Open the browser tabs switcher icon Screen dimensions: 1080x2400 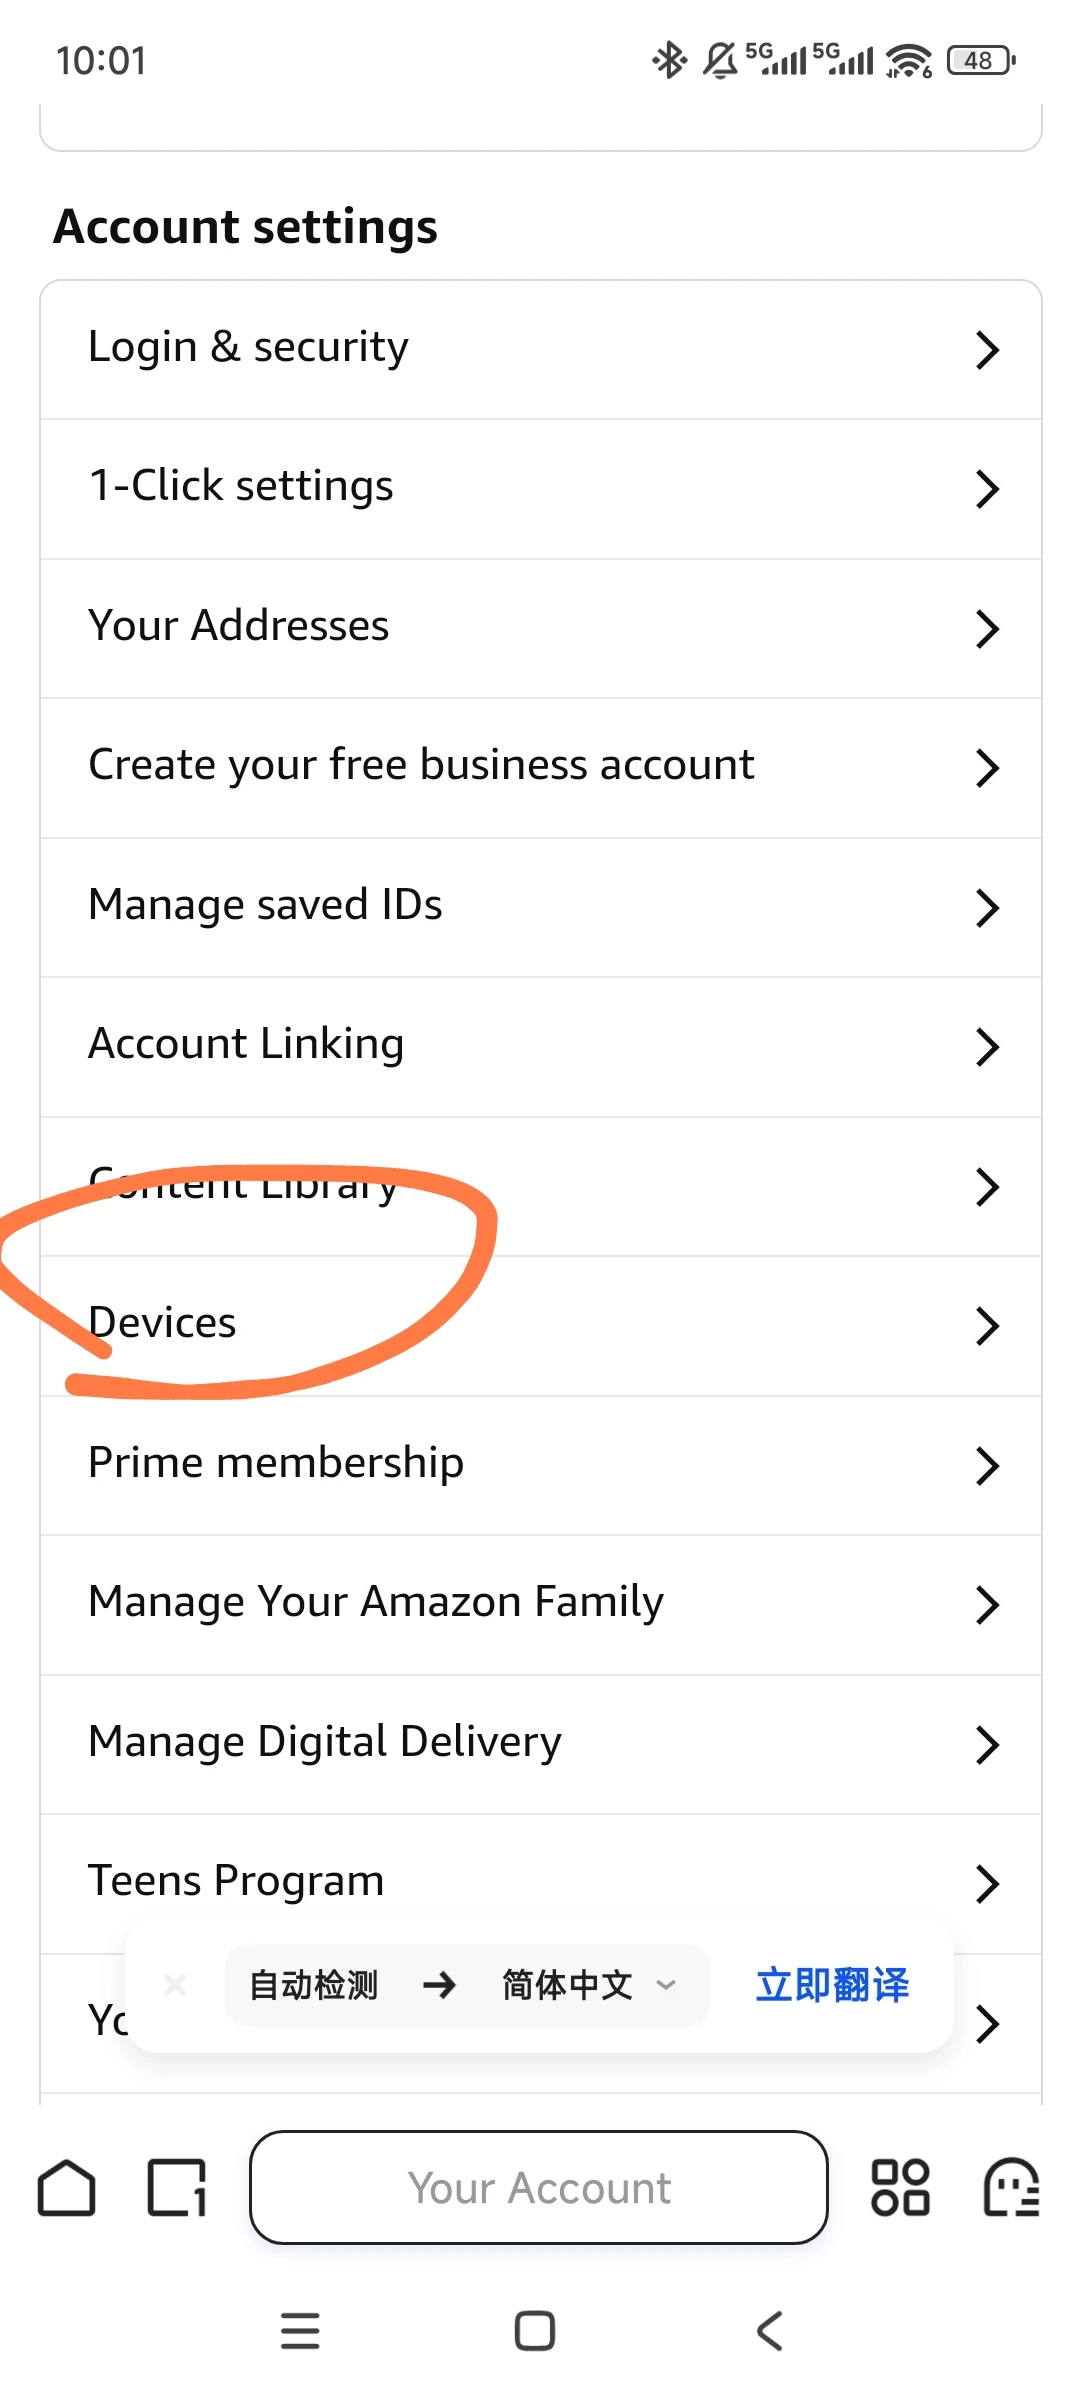pyautogui.click(x=177, y=2188)
